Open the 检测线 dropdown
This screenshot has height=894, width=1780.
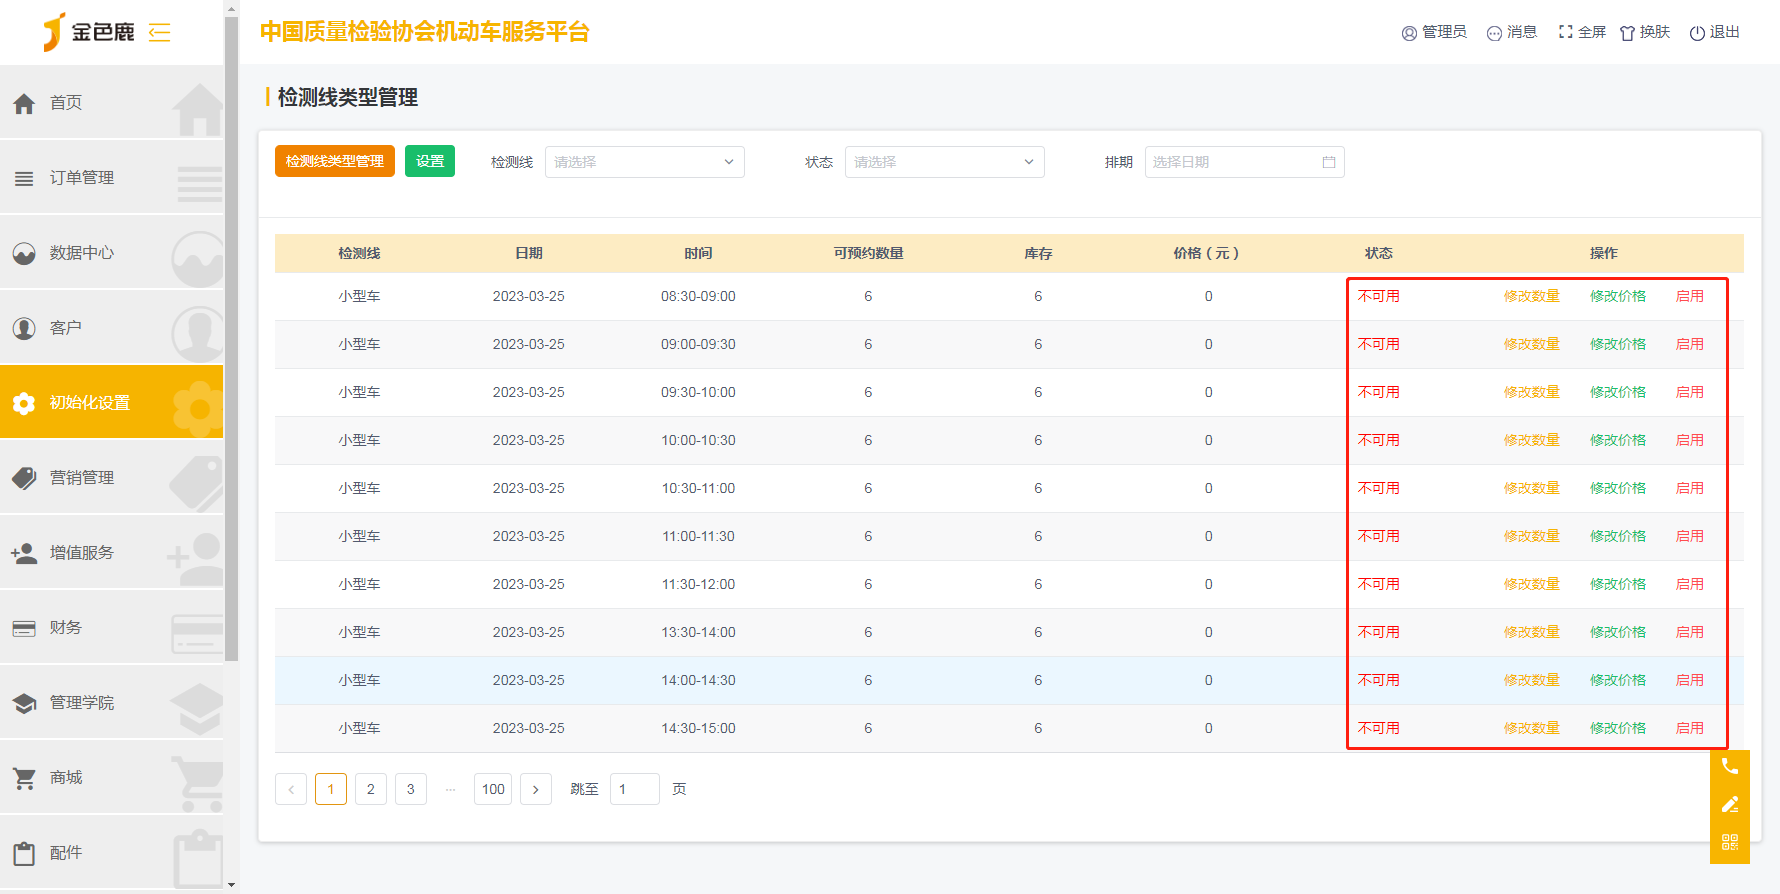645,162
